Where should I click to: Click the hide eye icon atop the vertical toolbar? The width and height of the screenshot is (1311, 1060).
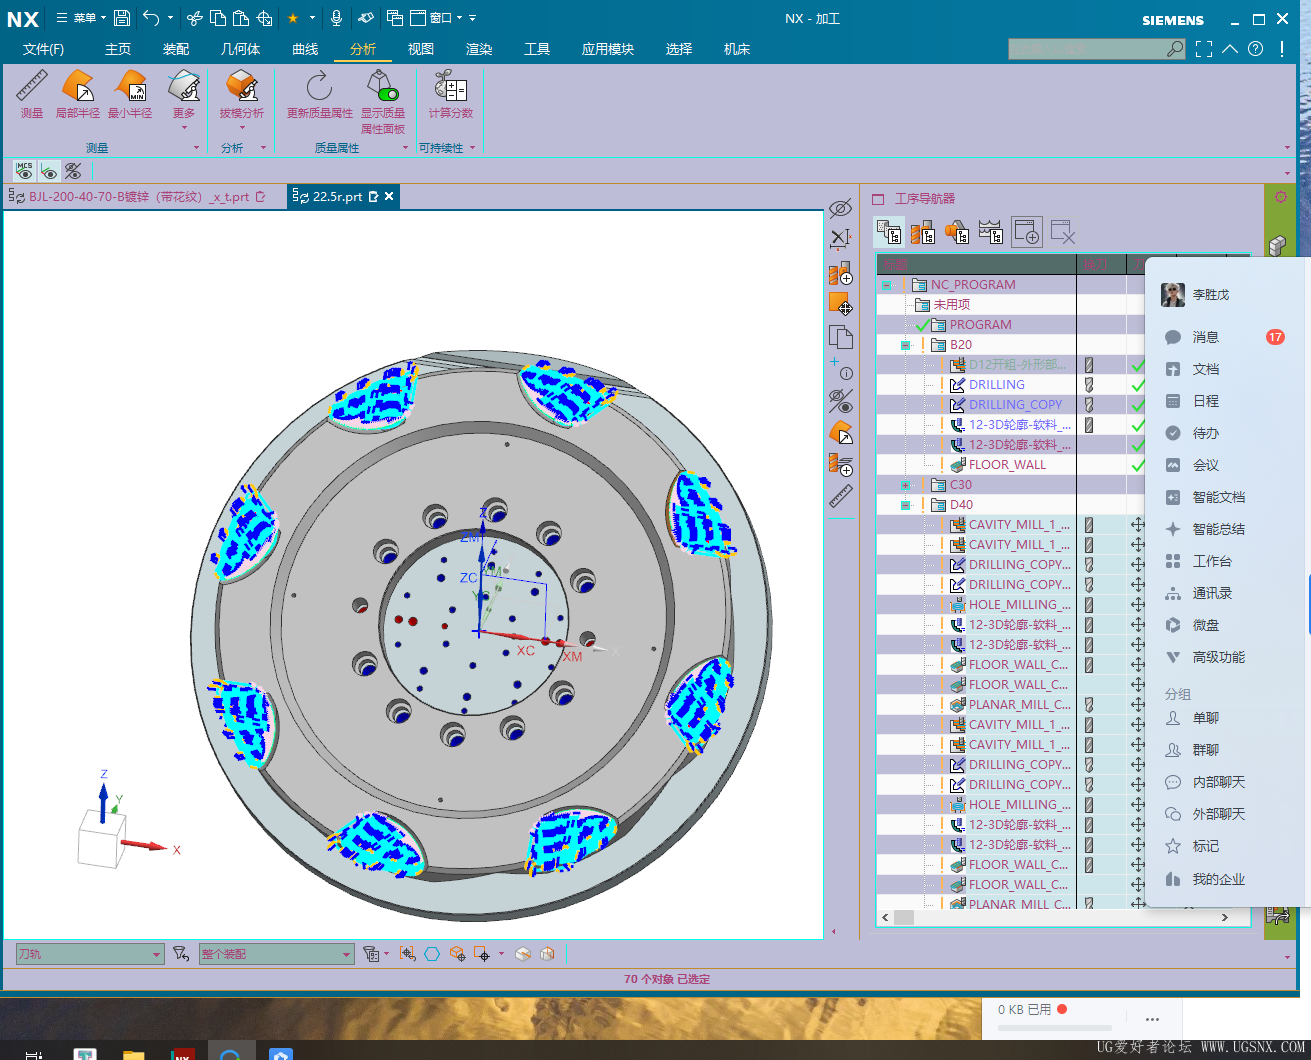coord(840,208)
